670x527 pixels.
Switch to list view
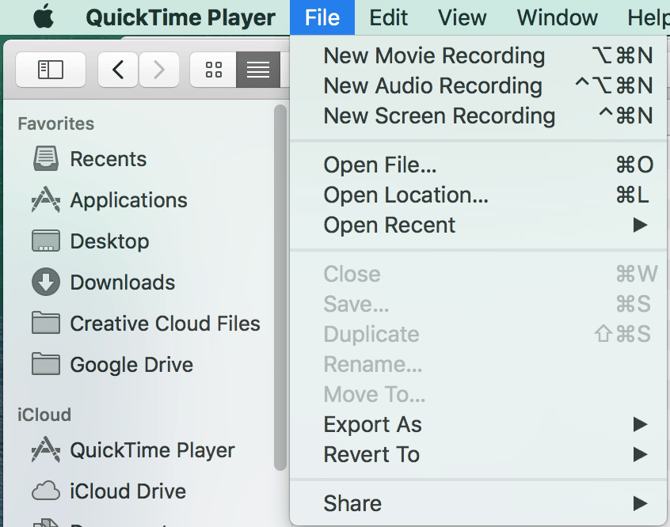258,70
